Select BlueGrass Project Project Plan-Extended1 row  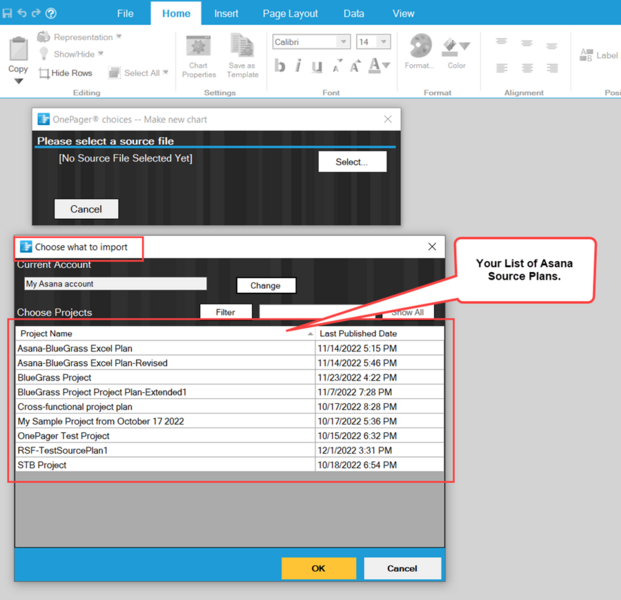(x=230, y=392)
